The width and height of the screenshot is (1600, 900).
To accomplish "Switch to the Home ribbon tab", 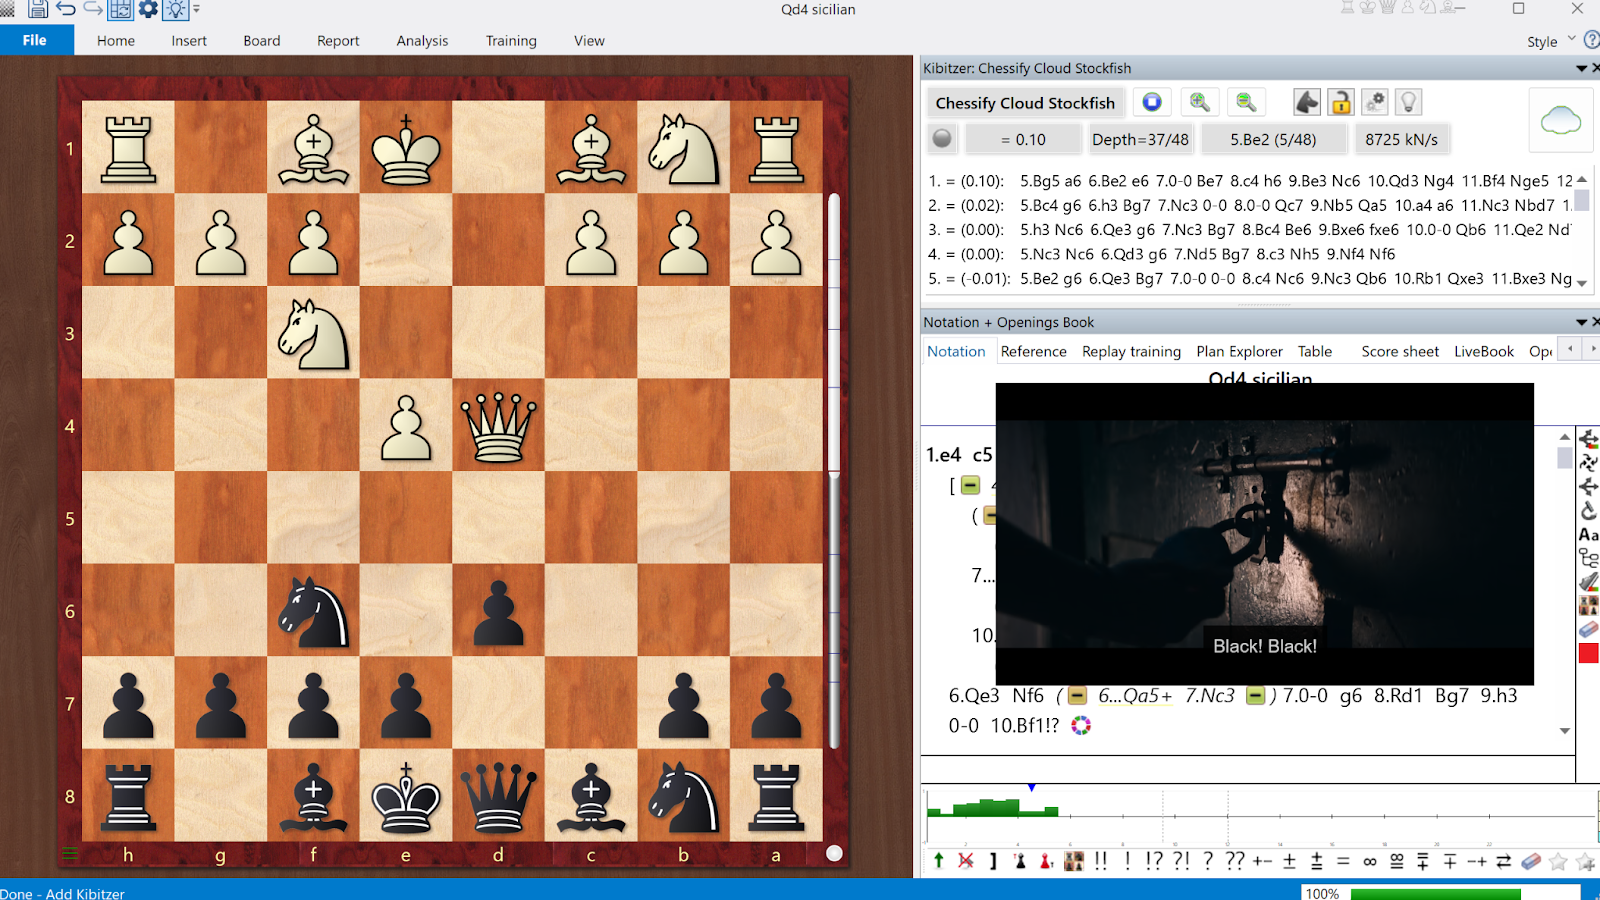I will click(x=116, y=41).
